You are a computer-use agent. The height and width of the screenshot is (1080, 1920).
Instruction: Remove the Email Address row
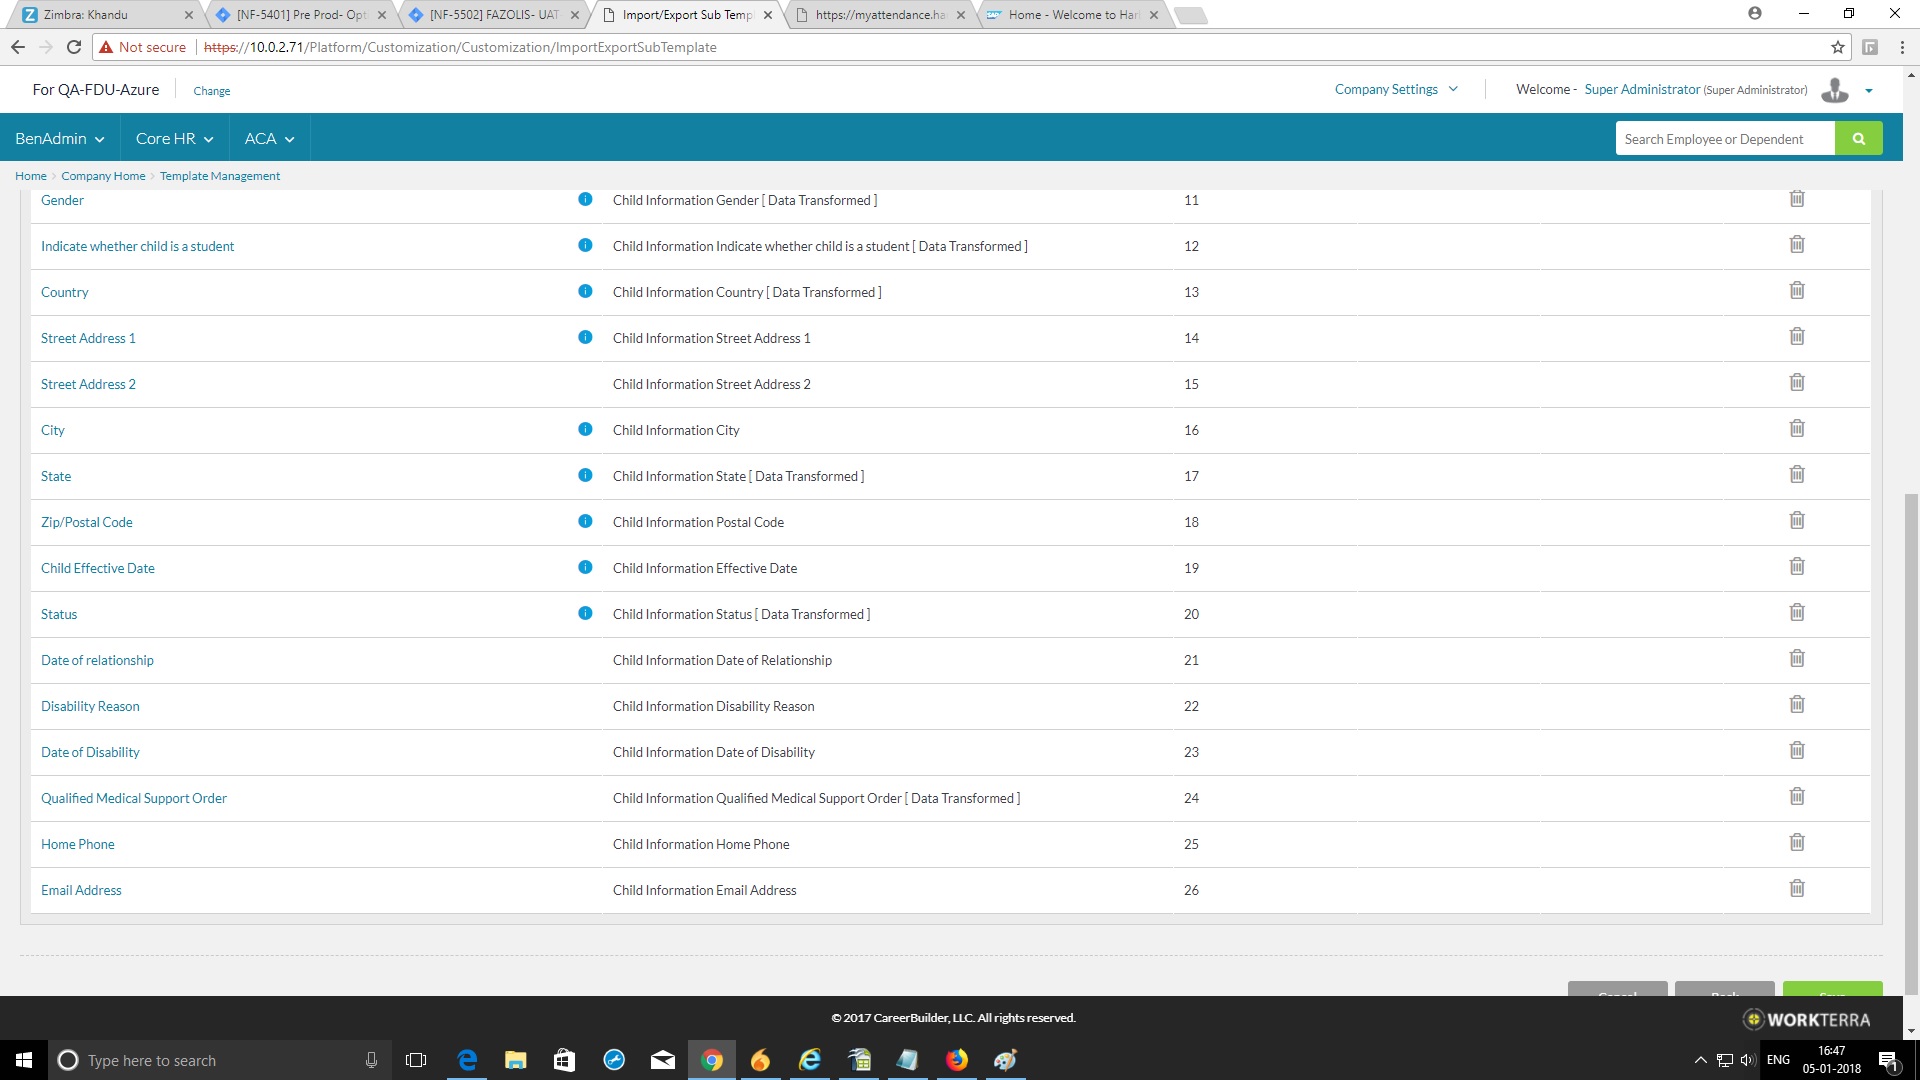tap(1796, 889)
